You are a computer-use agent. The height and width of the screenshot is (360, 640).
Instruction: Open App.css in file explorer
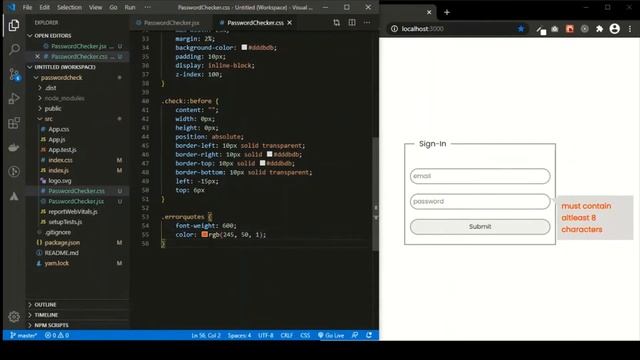tap(58, 129)
